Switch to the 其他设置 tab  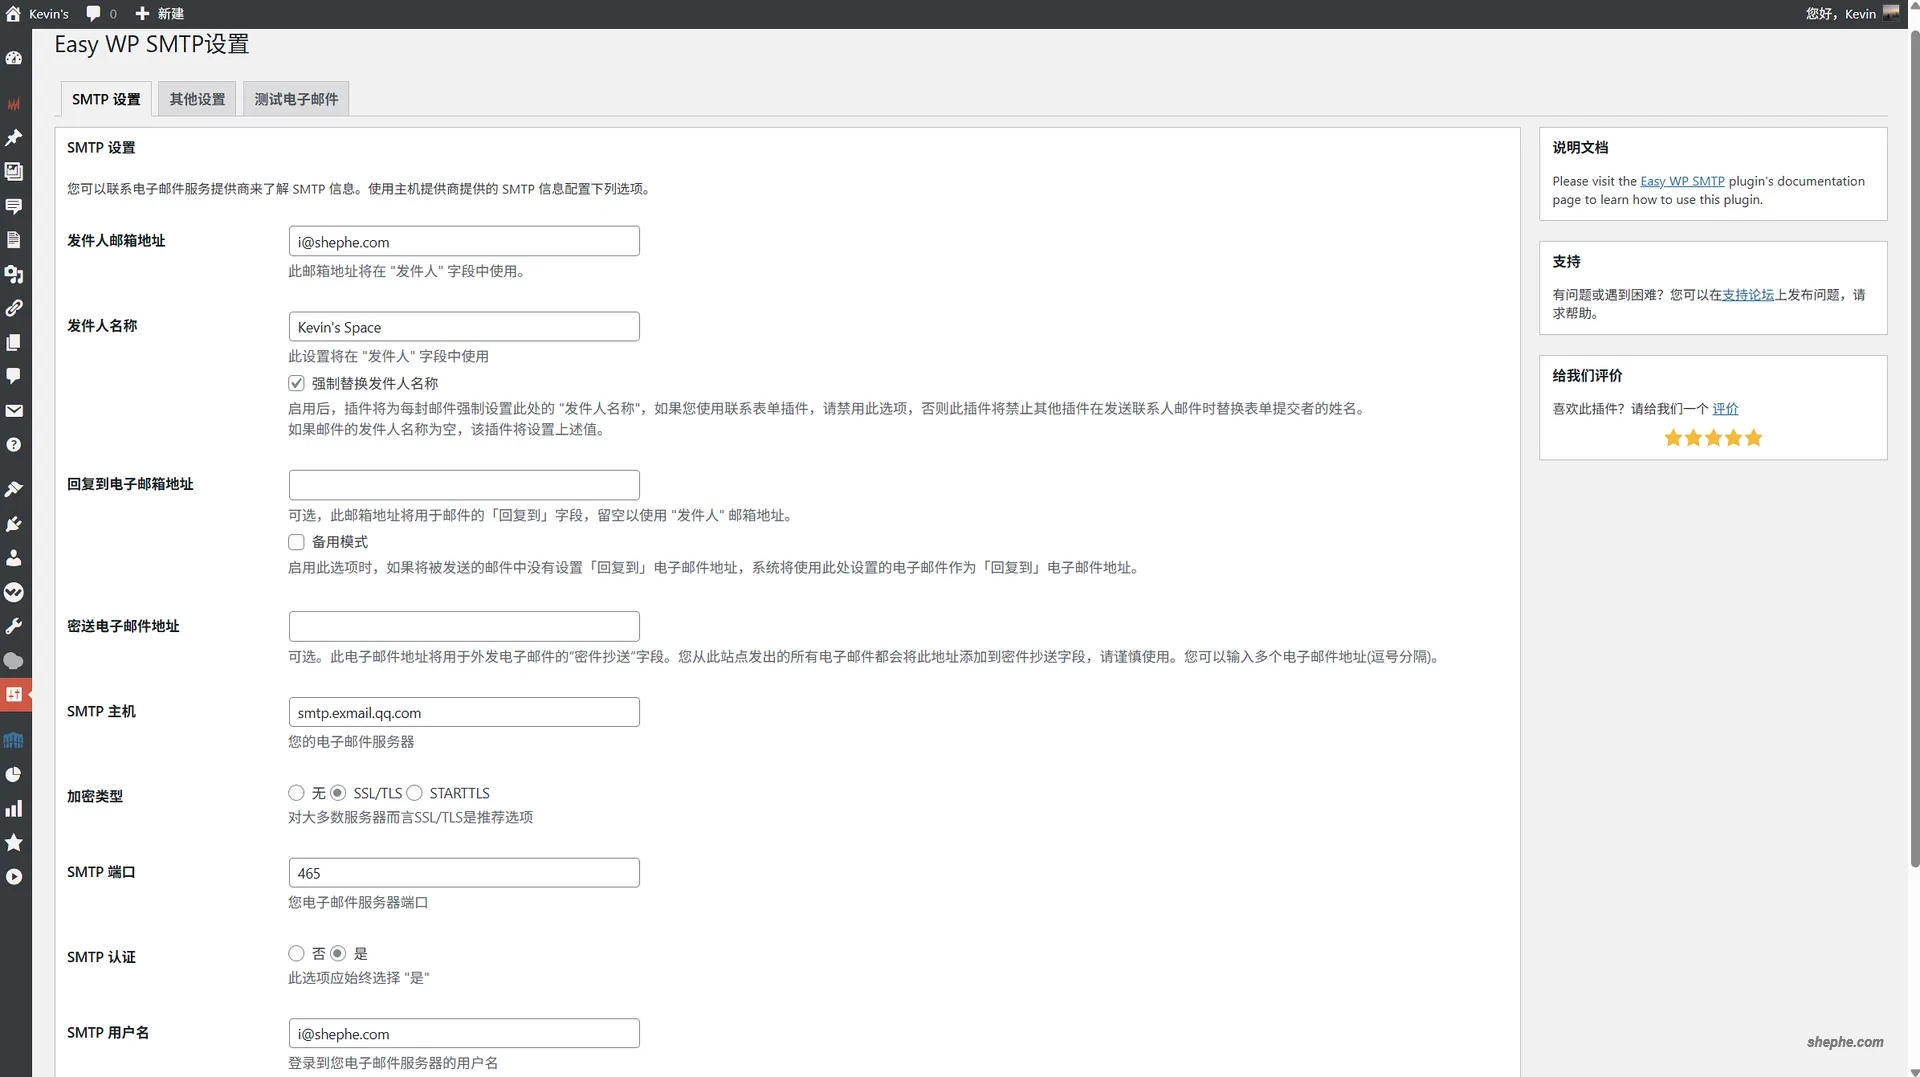coord(197,99)
